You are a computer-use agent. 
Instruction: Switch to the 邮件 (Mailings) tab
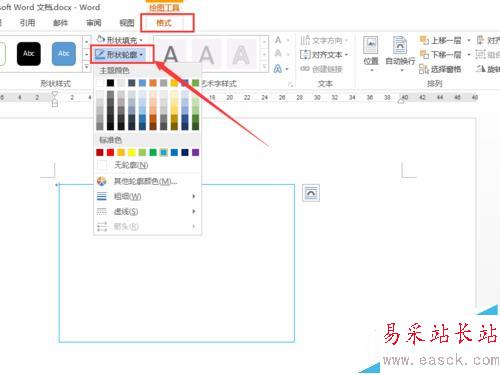coord(60,23)
